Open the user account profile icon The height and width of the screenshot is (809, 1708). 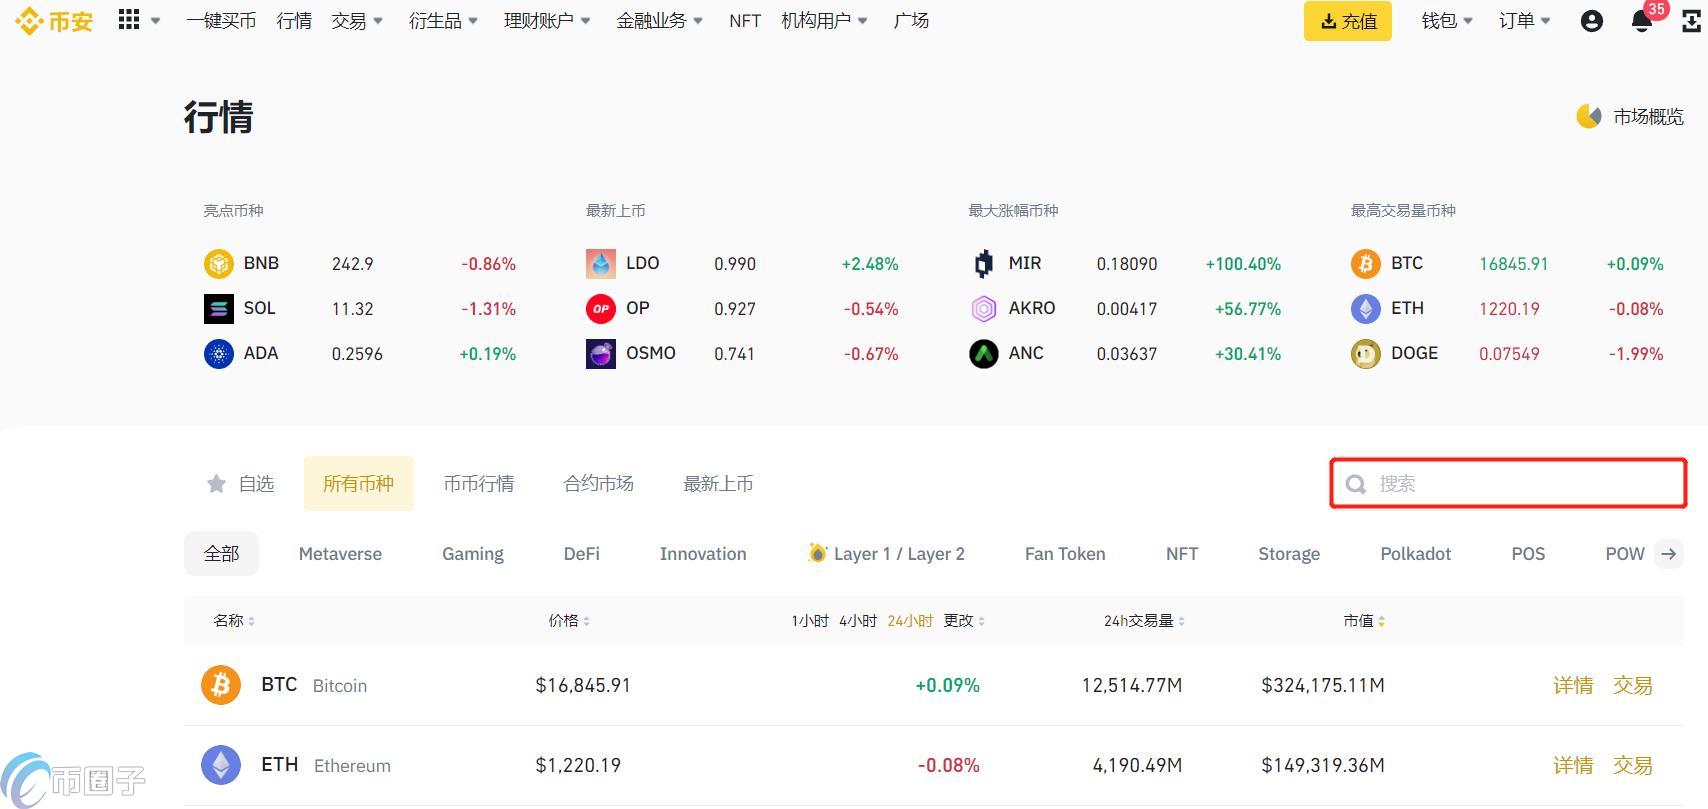[x=1592, y=21]
